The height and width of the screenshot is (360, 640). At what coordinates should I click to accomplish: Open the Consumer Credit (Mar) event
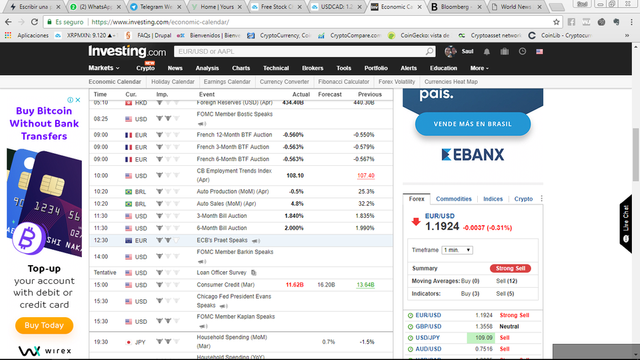tap(225, 285)
